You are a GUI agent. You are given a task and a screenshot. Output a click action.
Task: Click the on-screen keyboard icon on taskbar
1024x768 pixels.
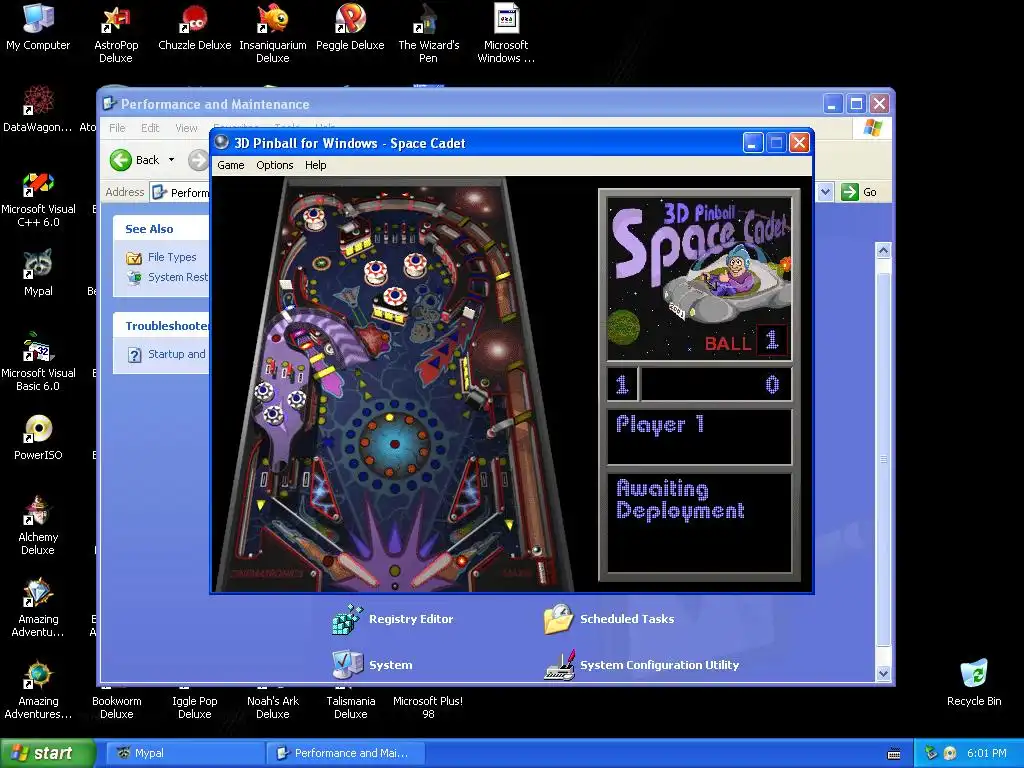coord(895,754)
